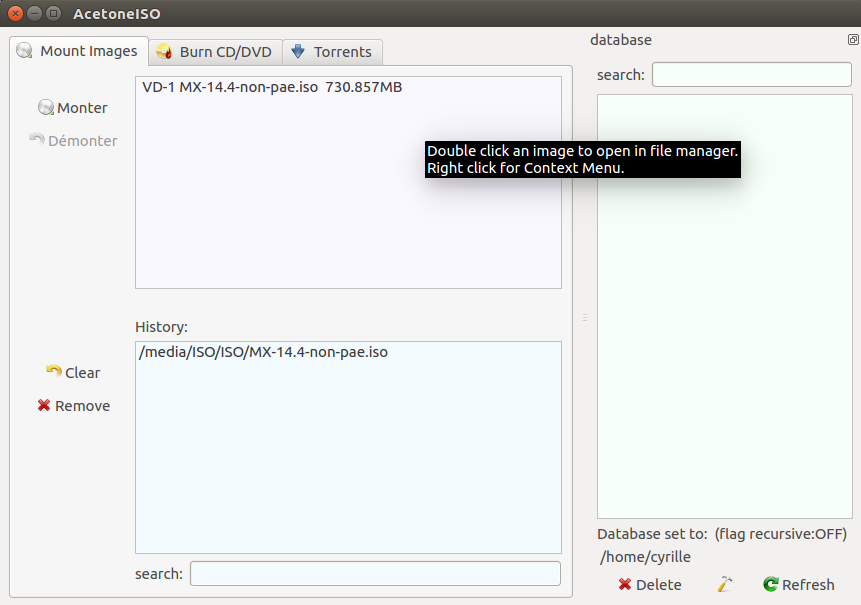
Task: Switch to the Mount Images tab
Action: (79, 51)
